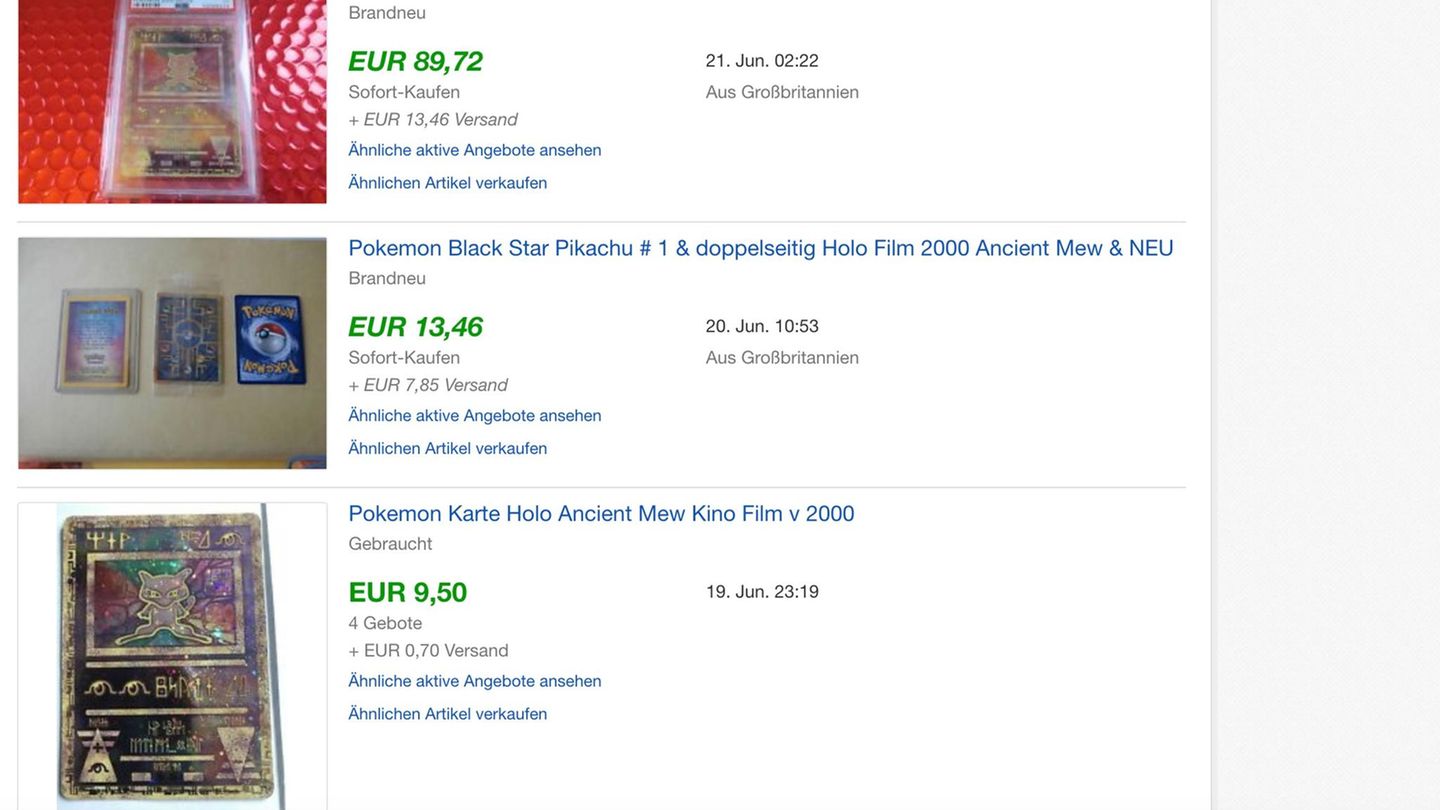
Task: Click the '20. Jun. 10:53' sale date
Action: (762, 327)
